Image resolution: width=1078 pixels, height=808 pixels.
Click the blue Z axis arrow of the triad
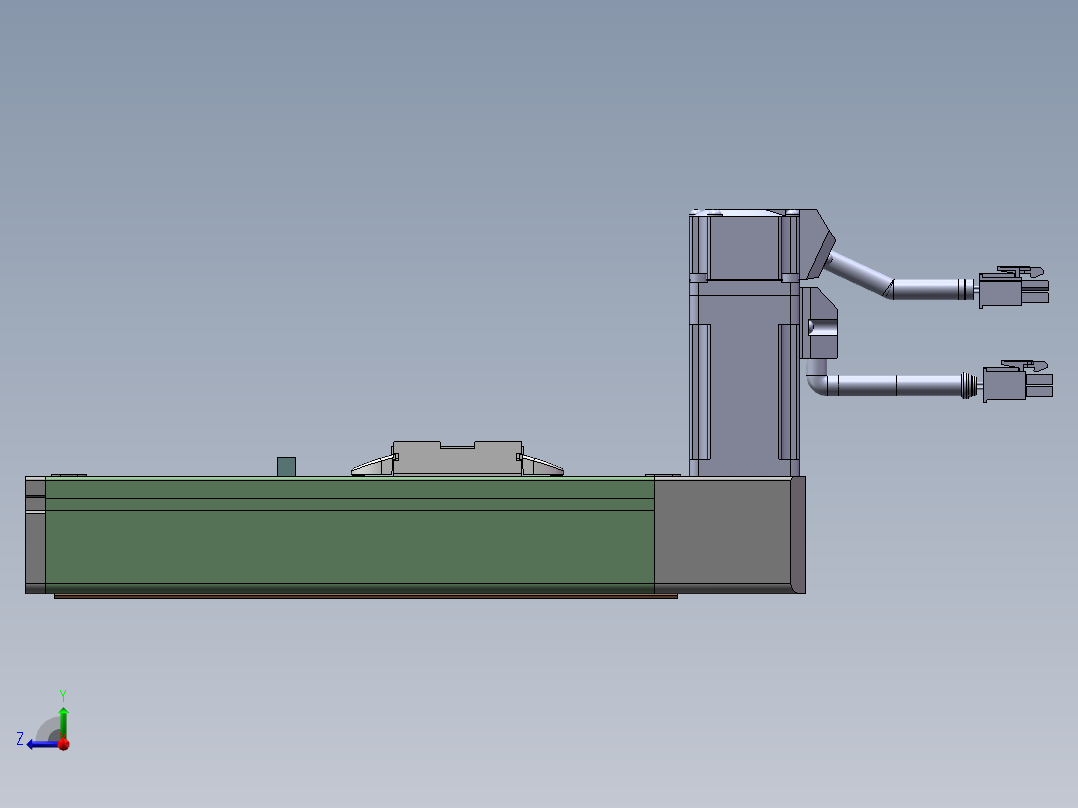(x=41, y=744)
